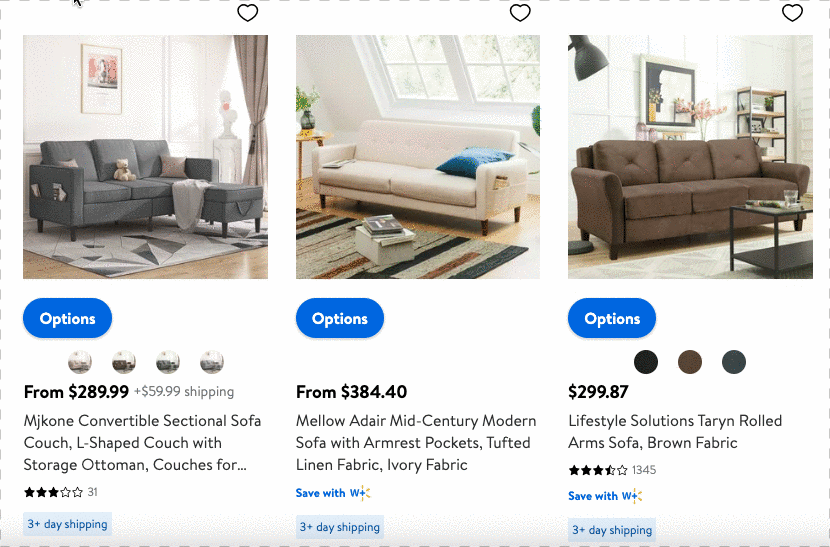Open the brown Taryn sofa product image
Image resolution: width=830 pixels, height=547 pixels.
coord(690,157)
